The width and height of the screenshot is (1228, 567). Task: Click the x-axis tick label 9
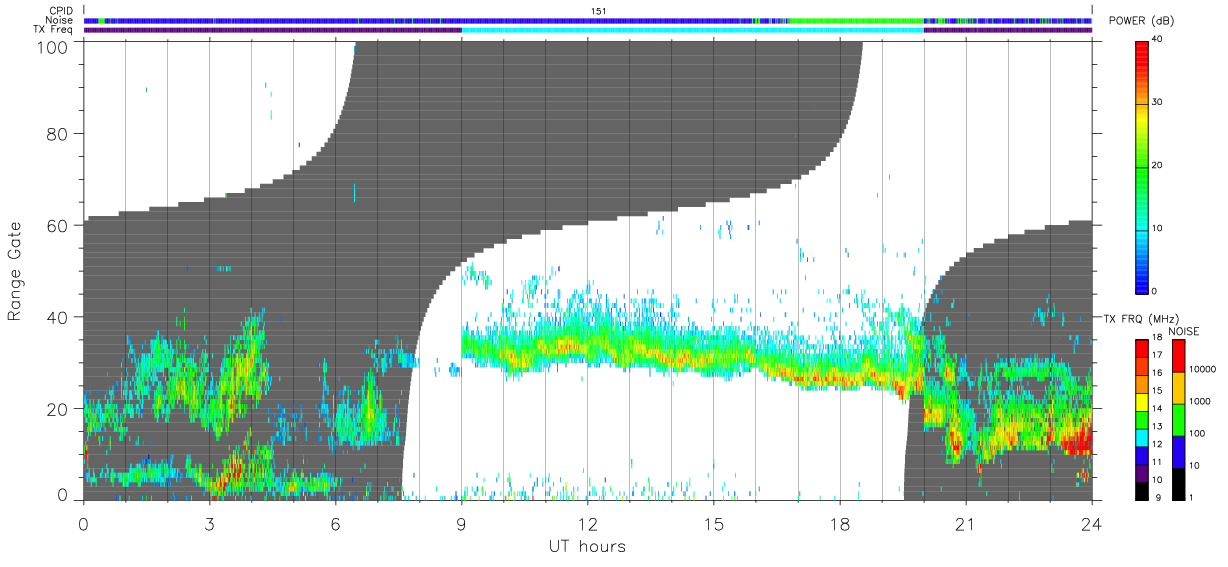click(461, 523)
